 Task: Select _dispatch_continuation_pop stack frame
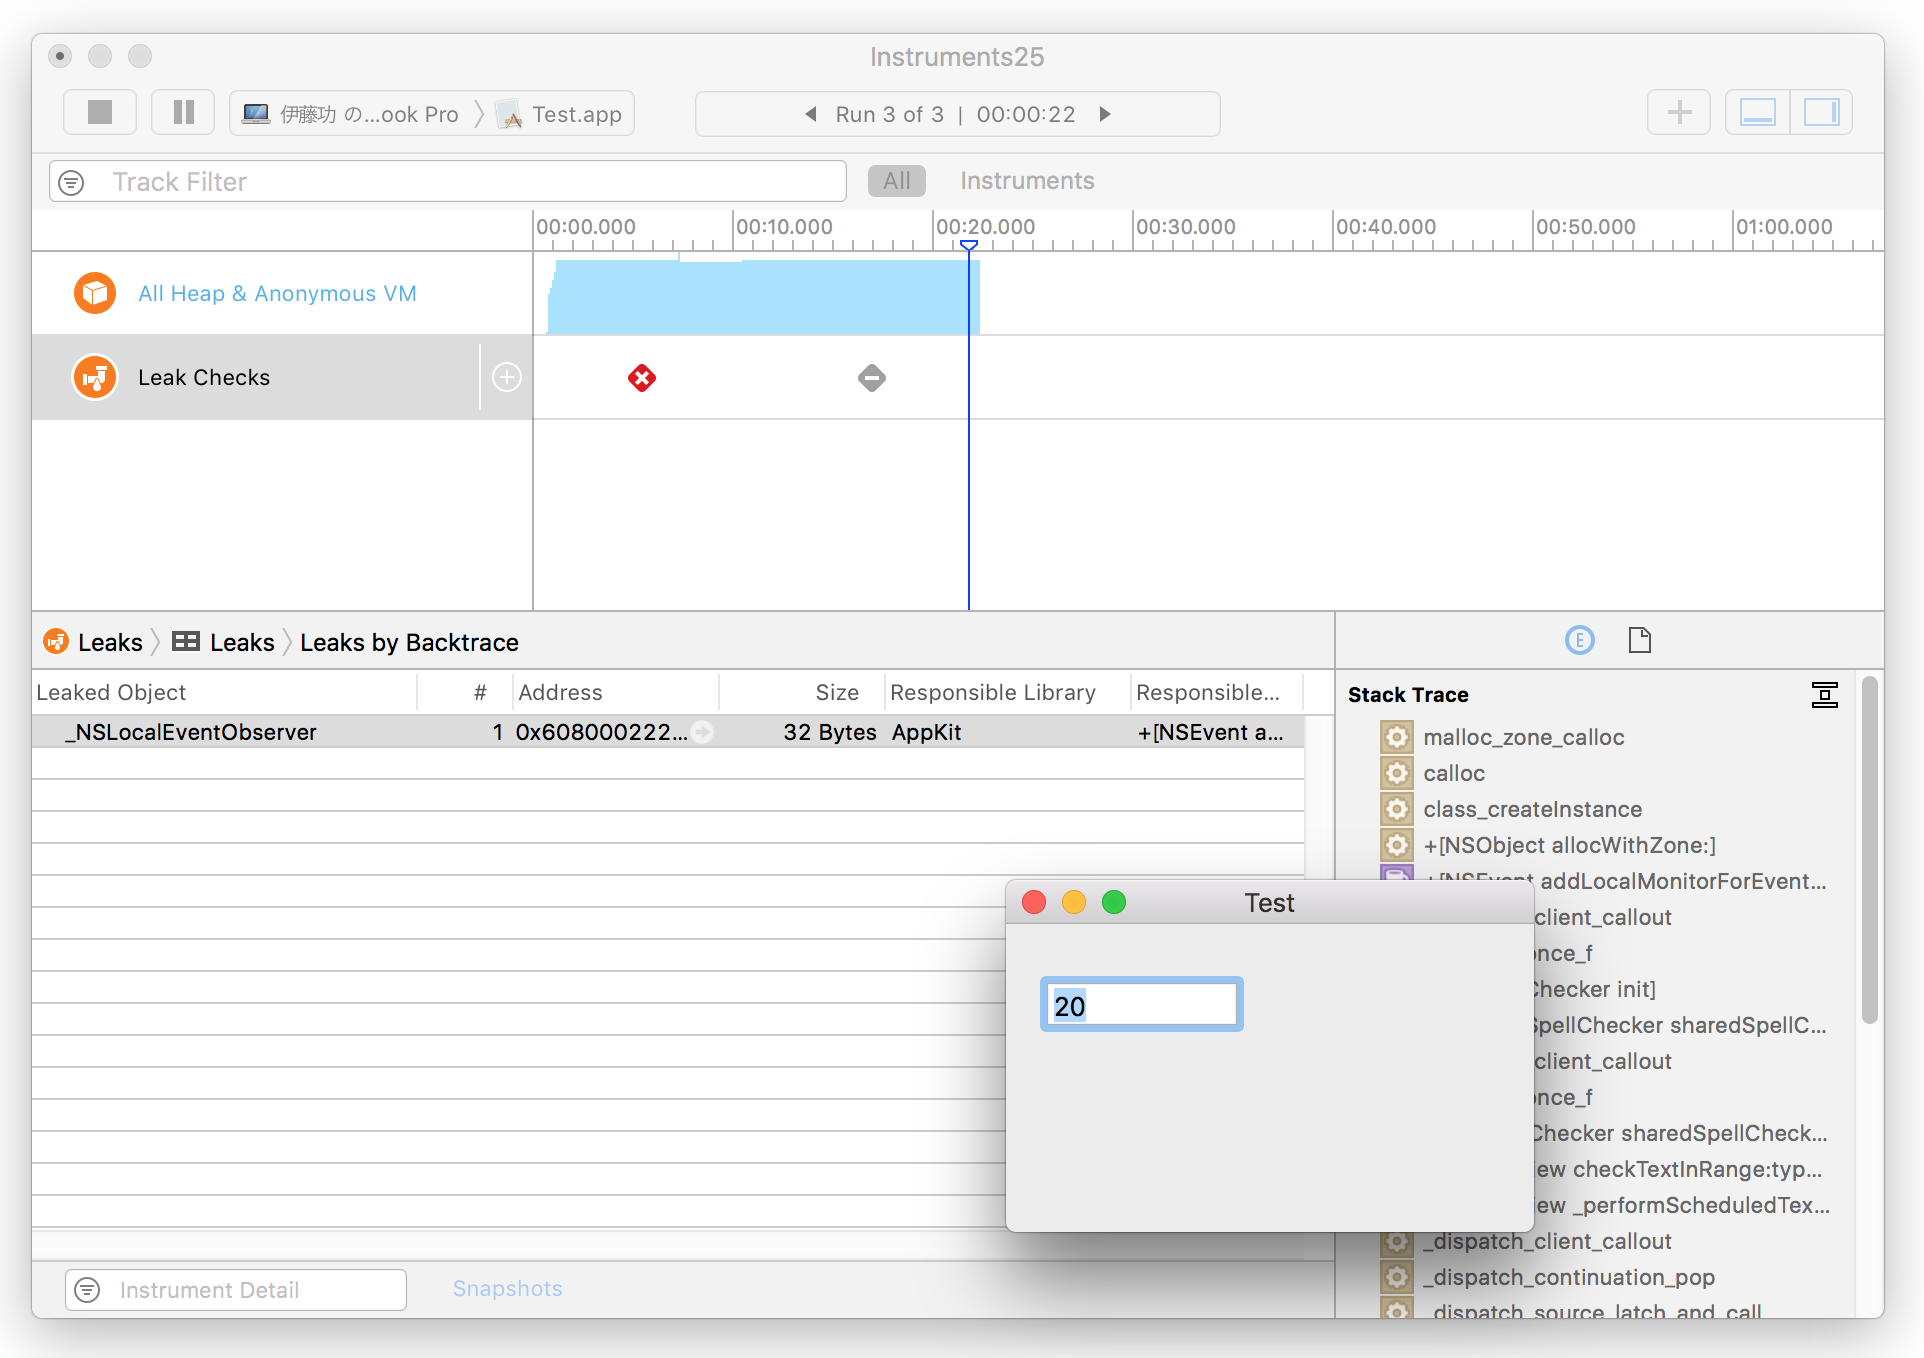click(x=1569, y=1277)
